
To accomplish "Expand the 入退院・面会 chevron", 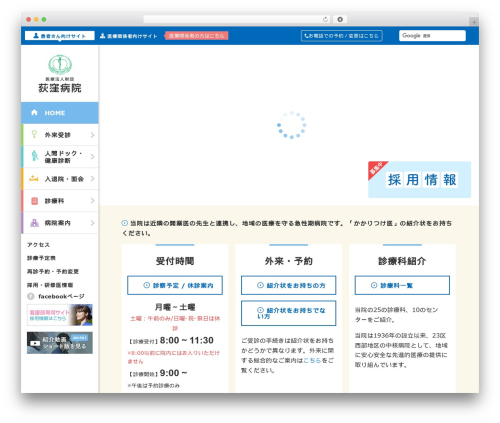I will coord(92,179).
